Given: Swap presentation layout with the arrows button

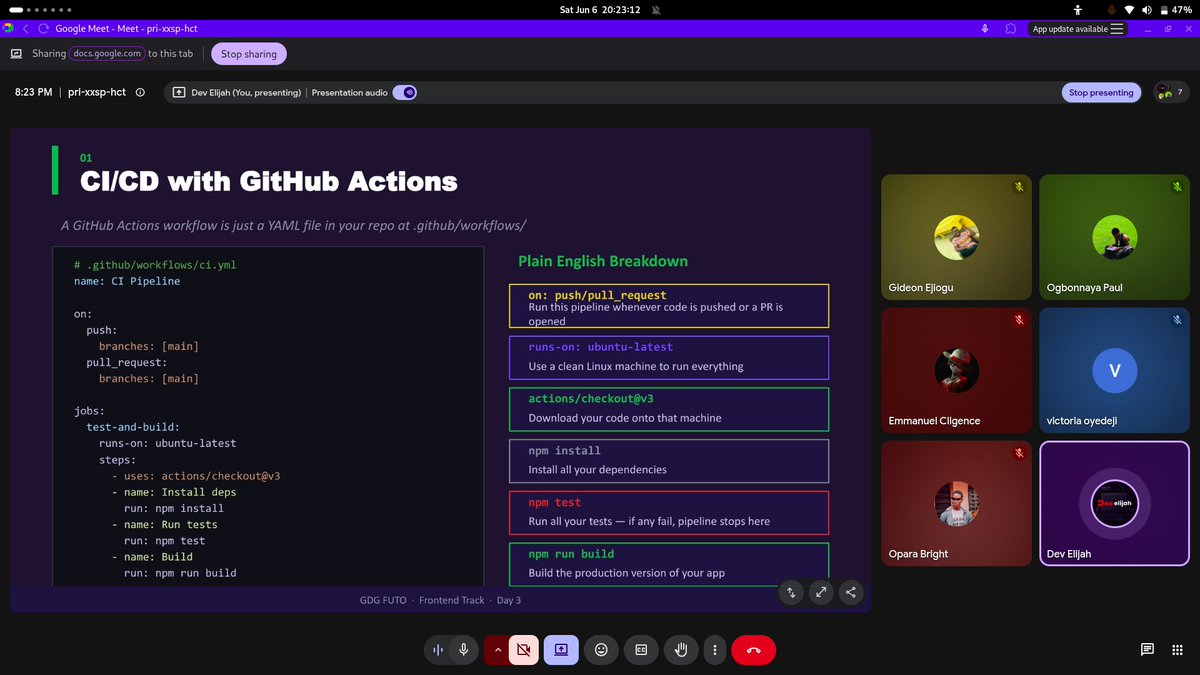Looking at the screenshot, I should 791,592.
